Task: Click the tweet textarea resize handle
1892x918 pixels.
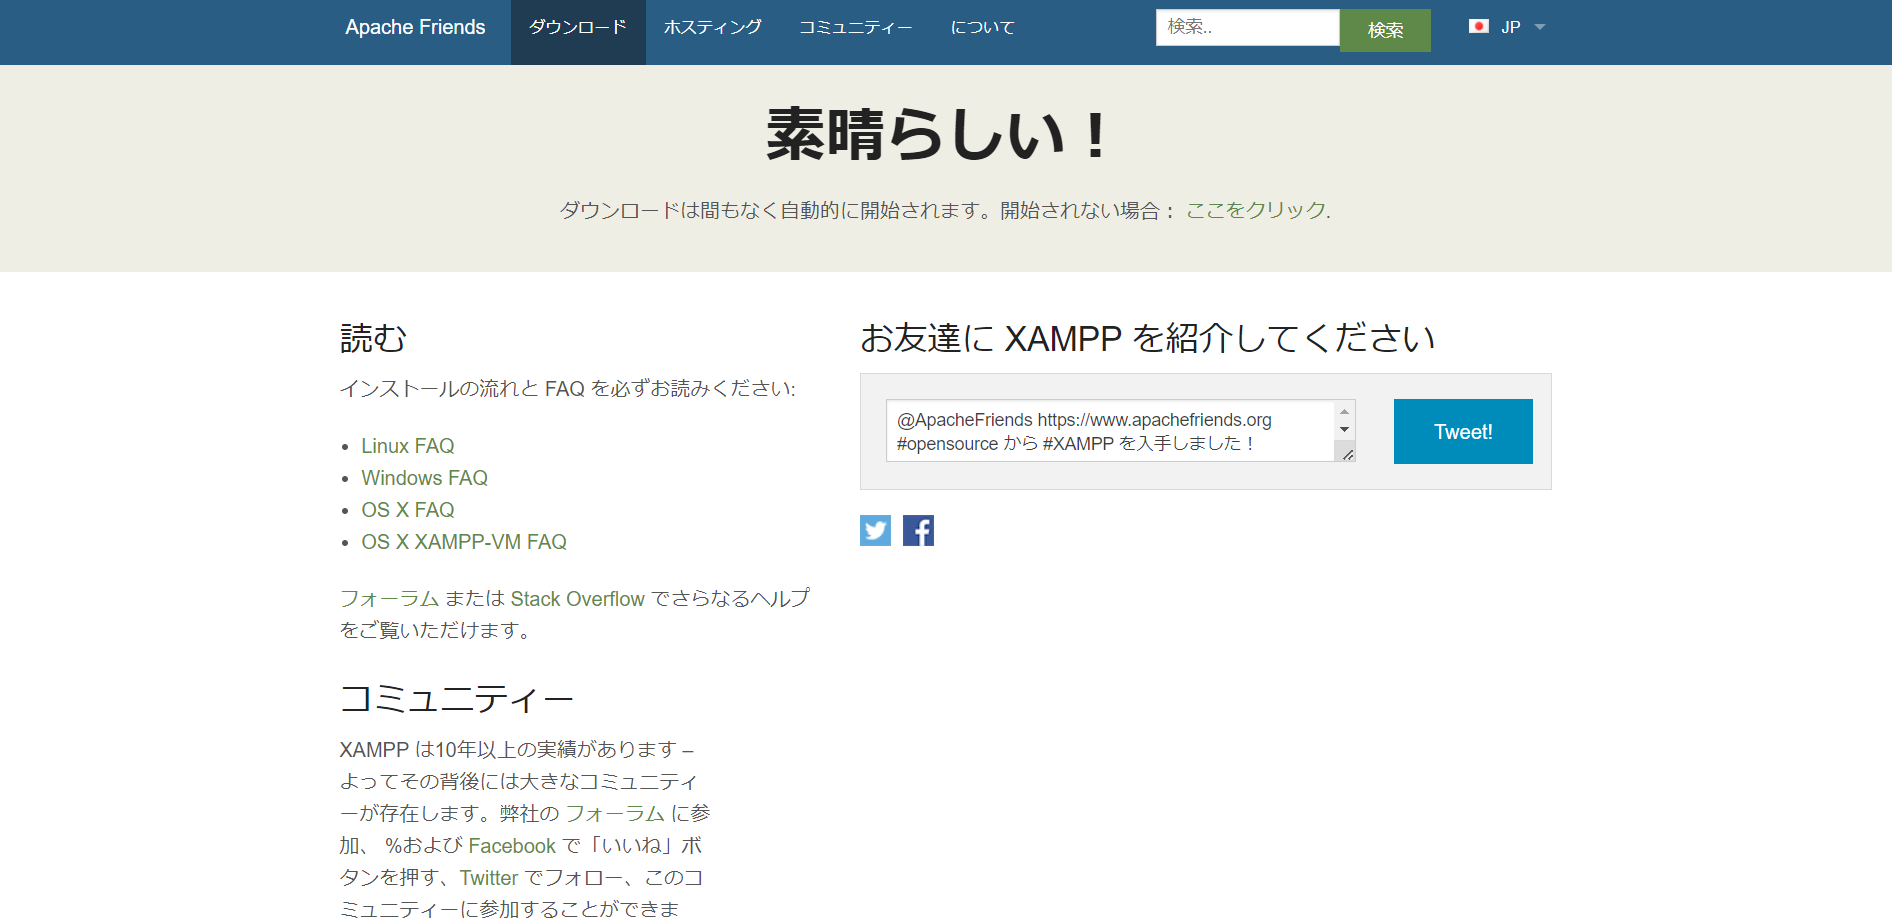Action: (1347, 454)
